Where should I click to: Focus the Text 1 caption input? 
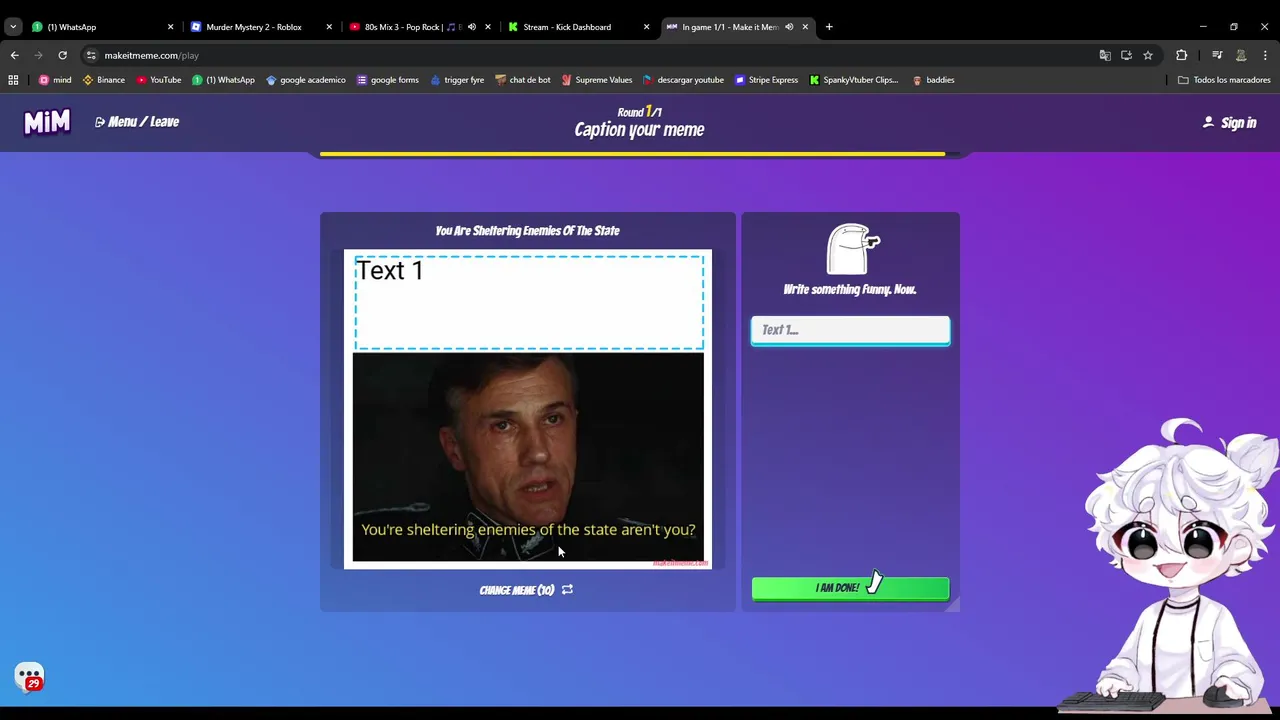click(x=850, y=330)
